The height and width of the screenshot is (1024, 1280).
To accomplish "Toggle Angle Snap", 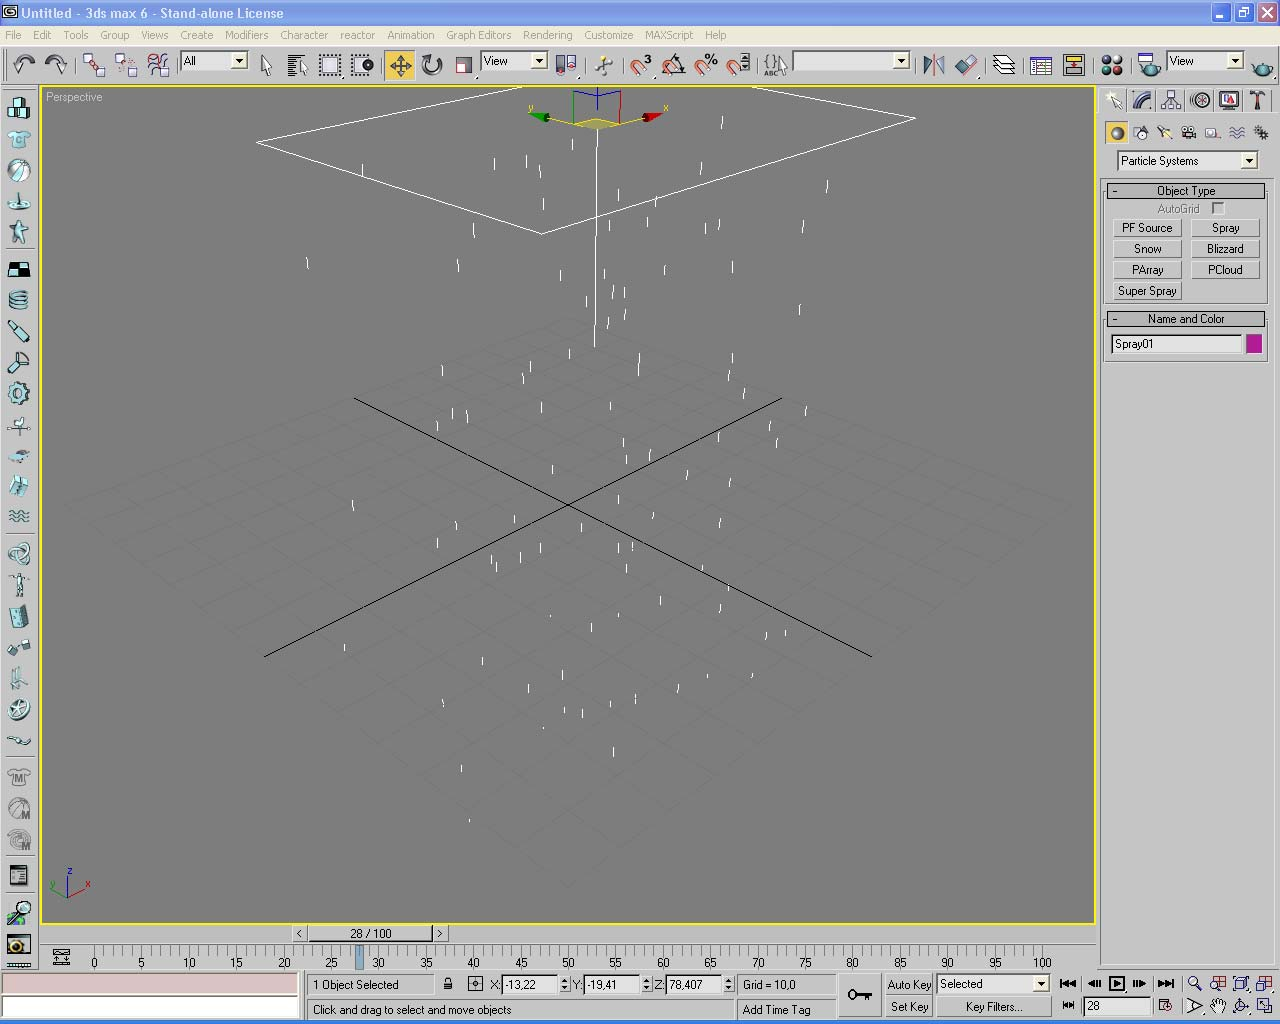I will 673,65.
